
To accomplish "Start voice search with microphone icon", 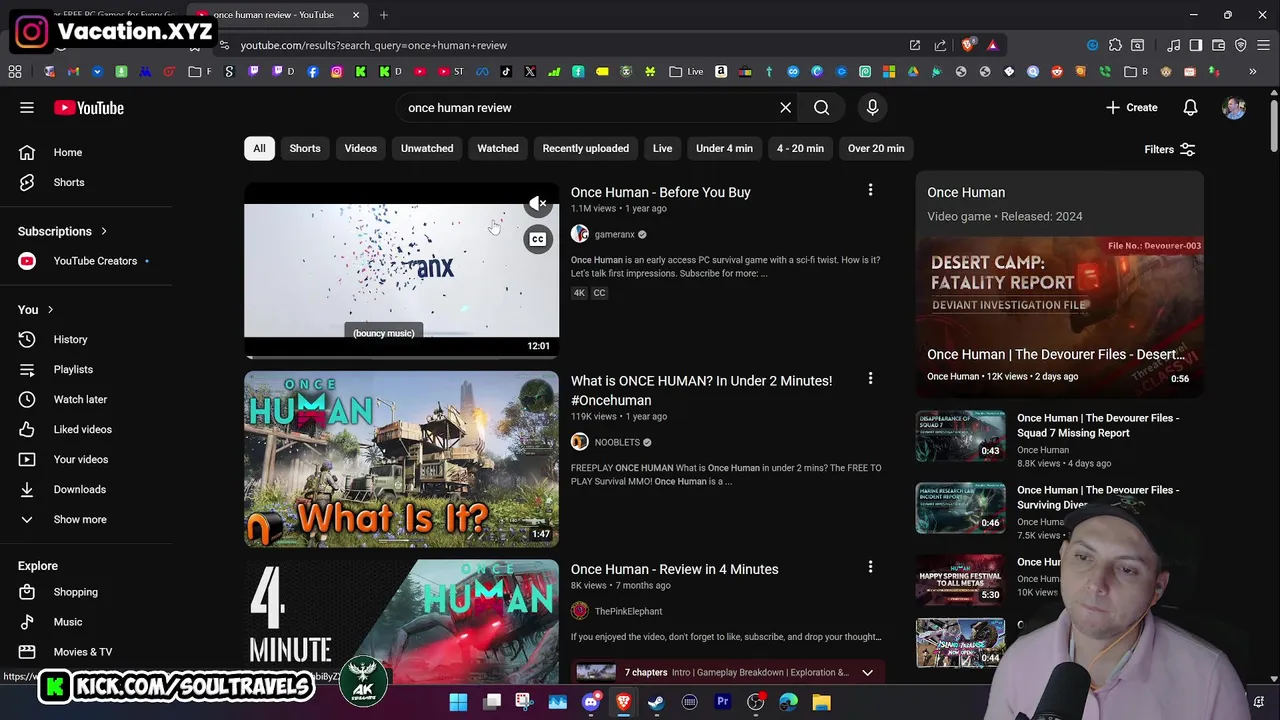I will (872, 108).
